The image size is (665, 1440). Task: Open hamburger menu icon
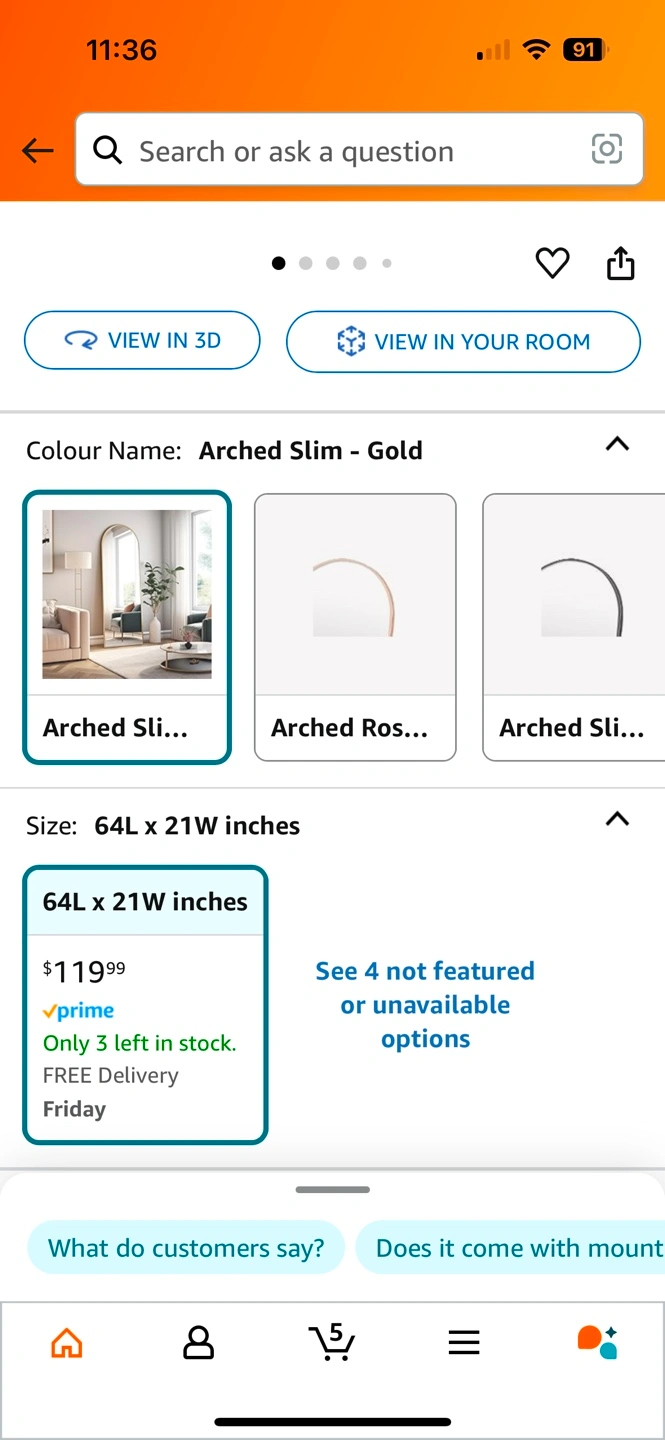click(464, 1343)
